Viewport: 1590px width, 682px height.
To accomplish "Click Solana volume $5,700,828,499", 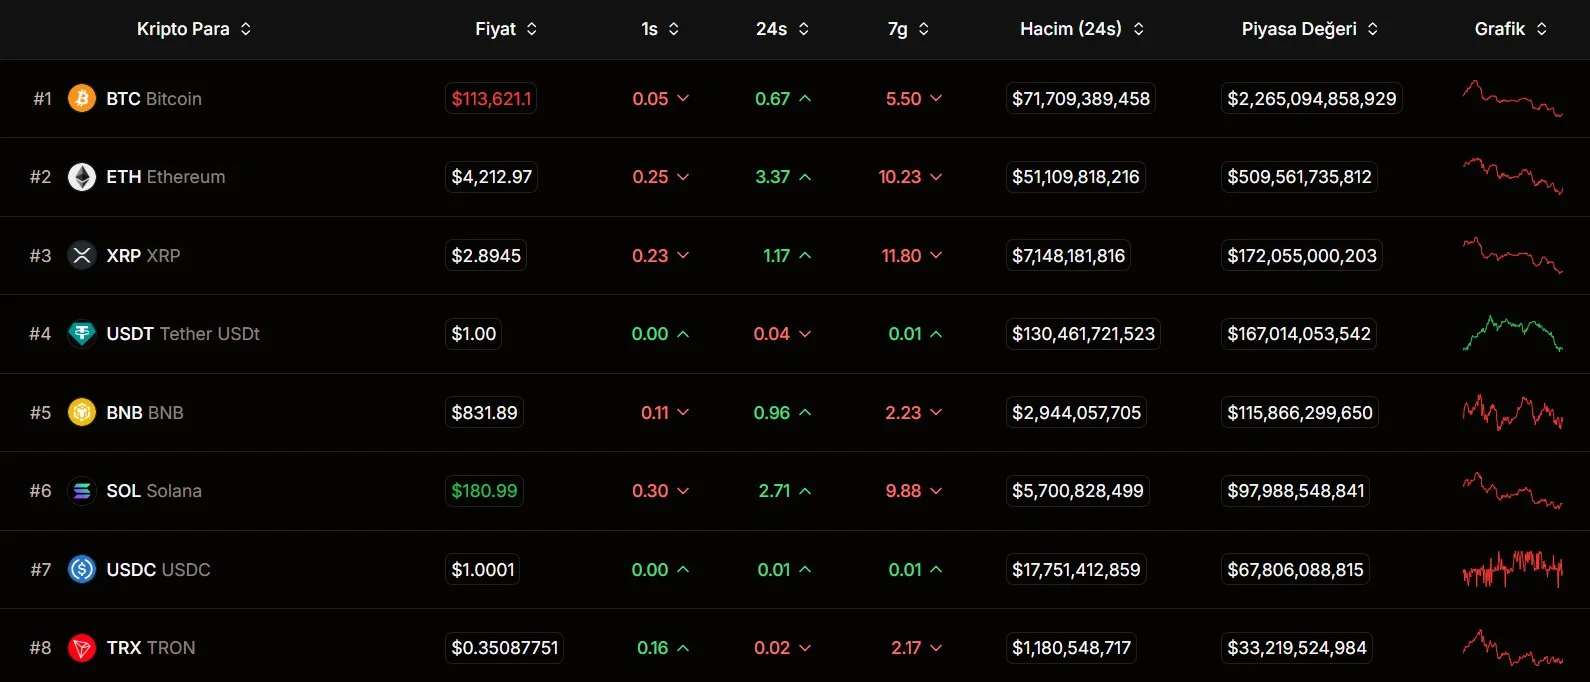I will tap(1078, 491).
